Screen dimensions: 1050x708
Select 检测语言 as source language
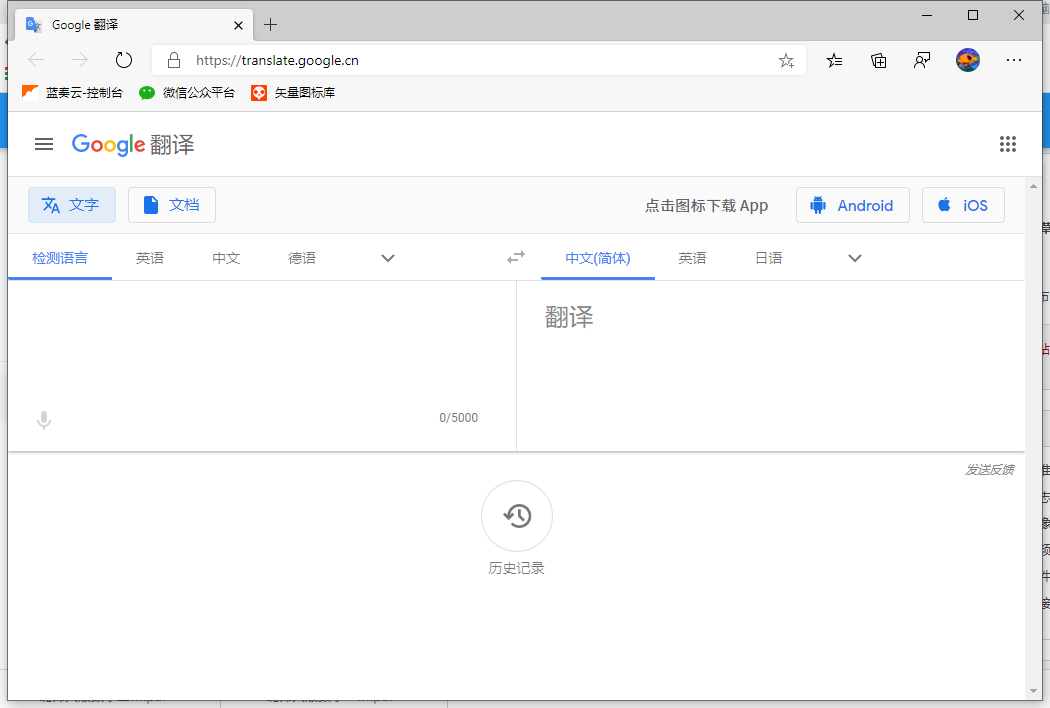60,258
